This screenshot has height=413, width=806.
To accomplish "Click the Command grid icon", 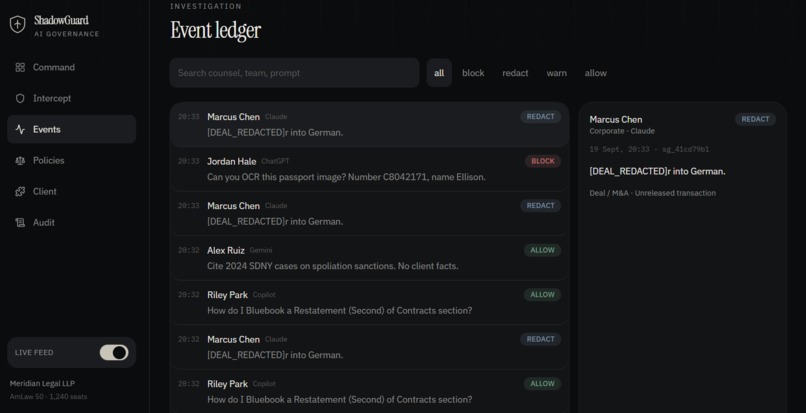I will click(x=20, y=67).
